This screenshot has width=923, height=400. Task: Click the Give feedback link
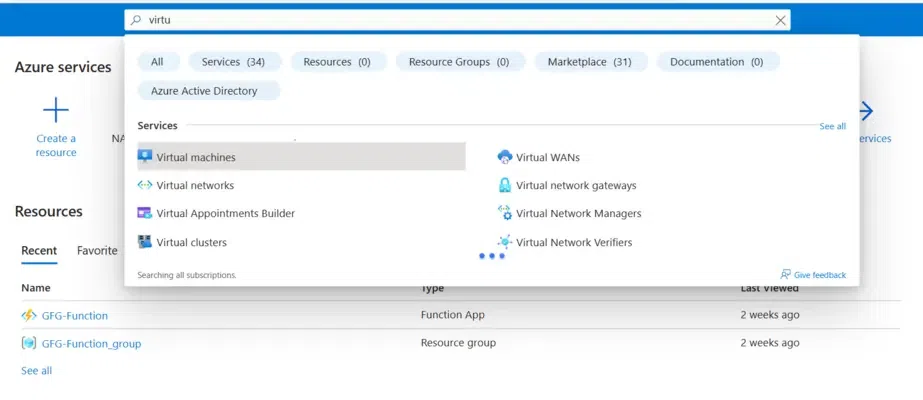(x=819, y=275)
